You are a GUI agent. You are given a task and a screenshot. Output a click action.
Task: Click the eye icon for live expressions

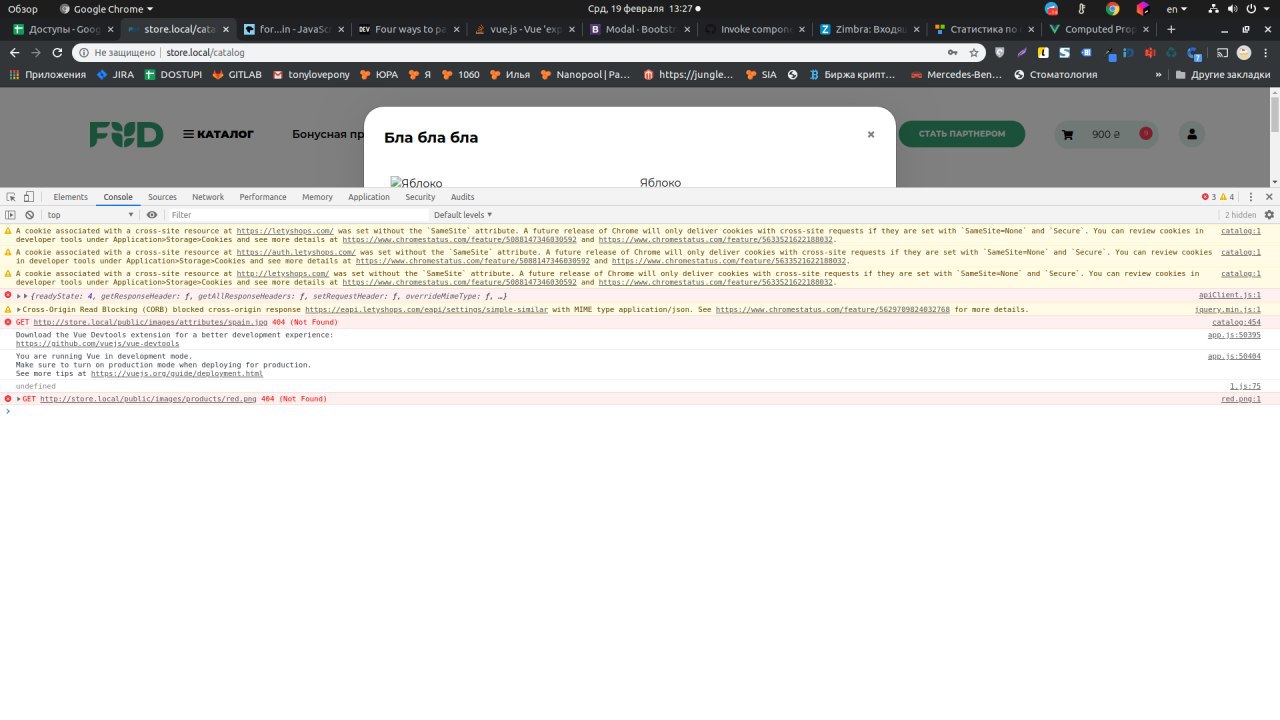152,215
